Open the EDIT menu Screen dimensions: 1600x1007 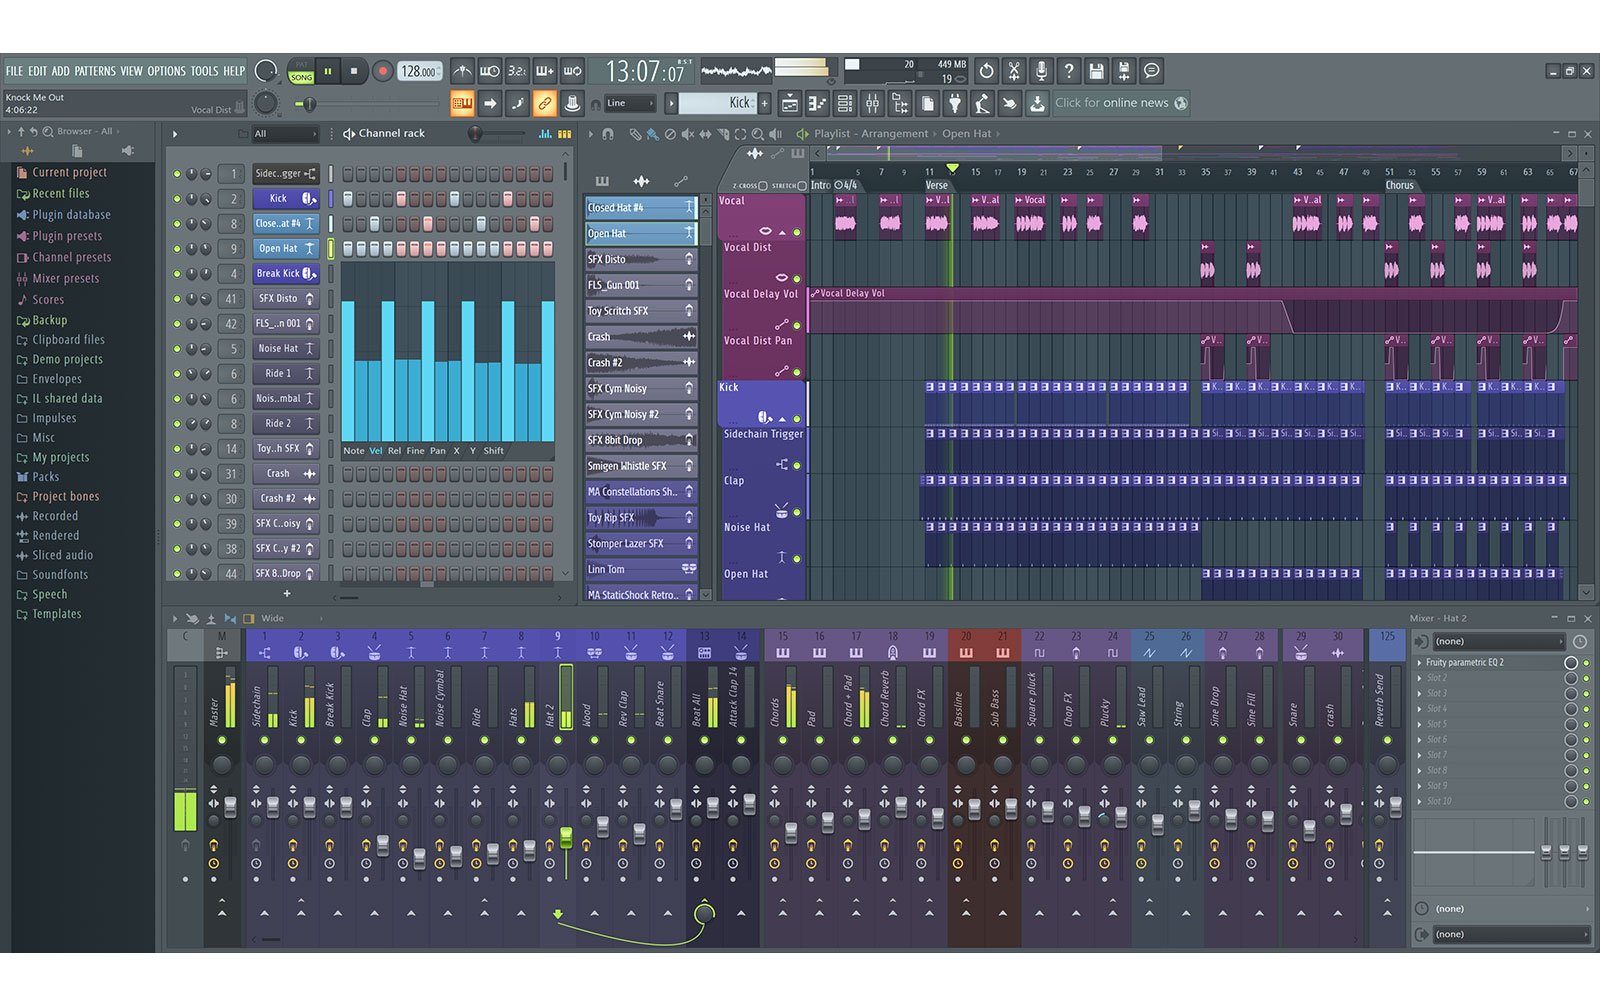tap(38, 72)
